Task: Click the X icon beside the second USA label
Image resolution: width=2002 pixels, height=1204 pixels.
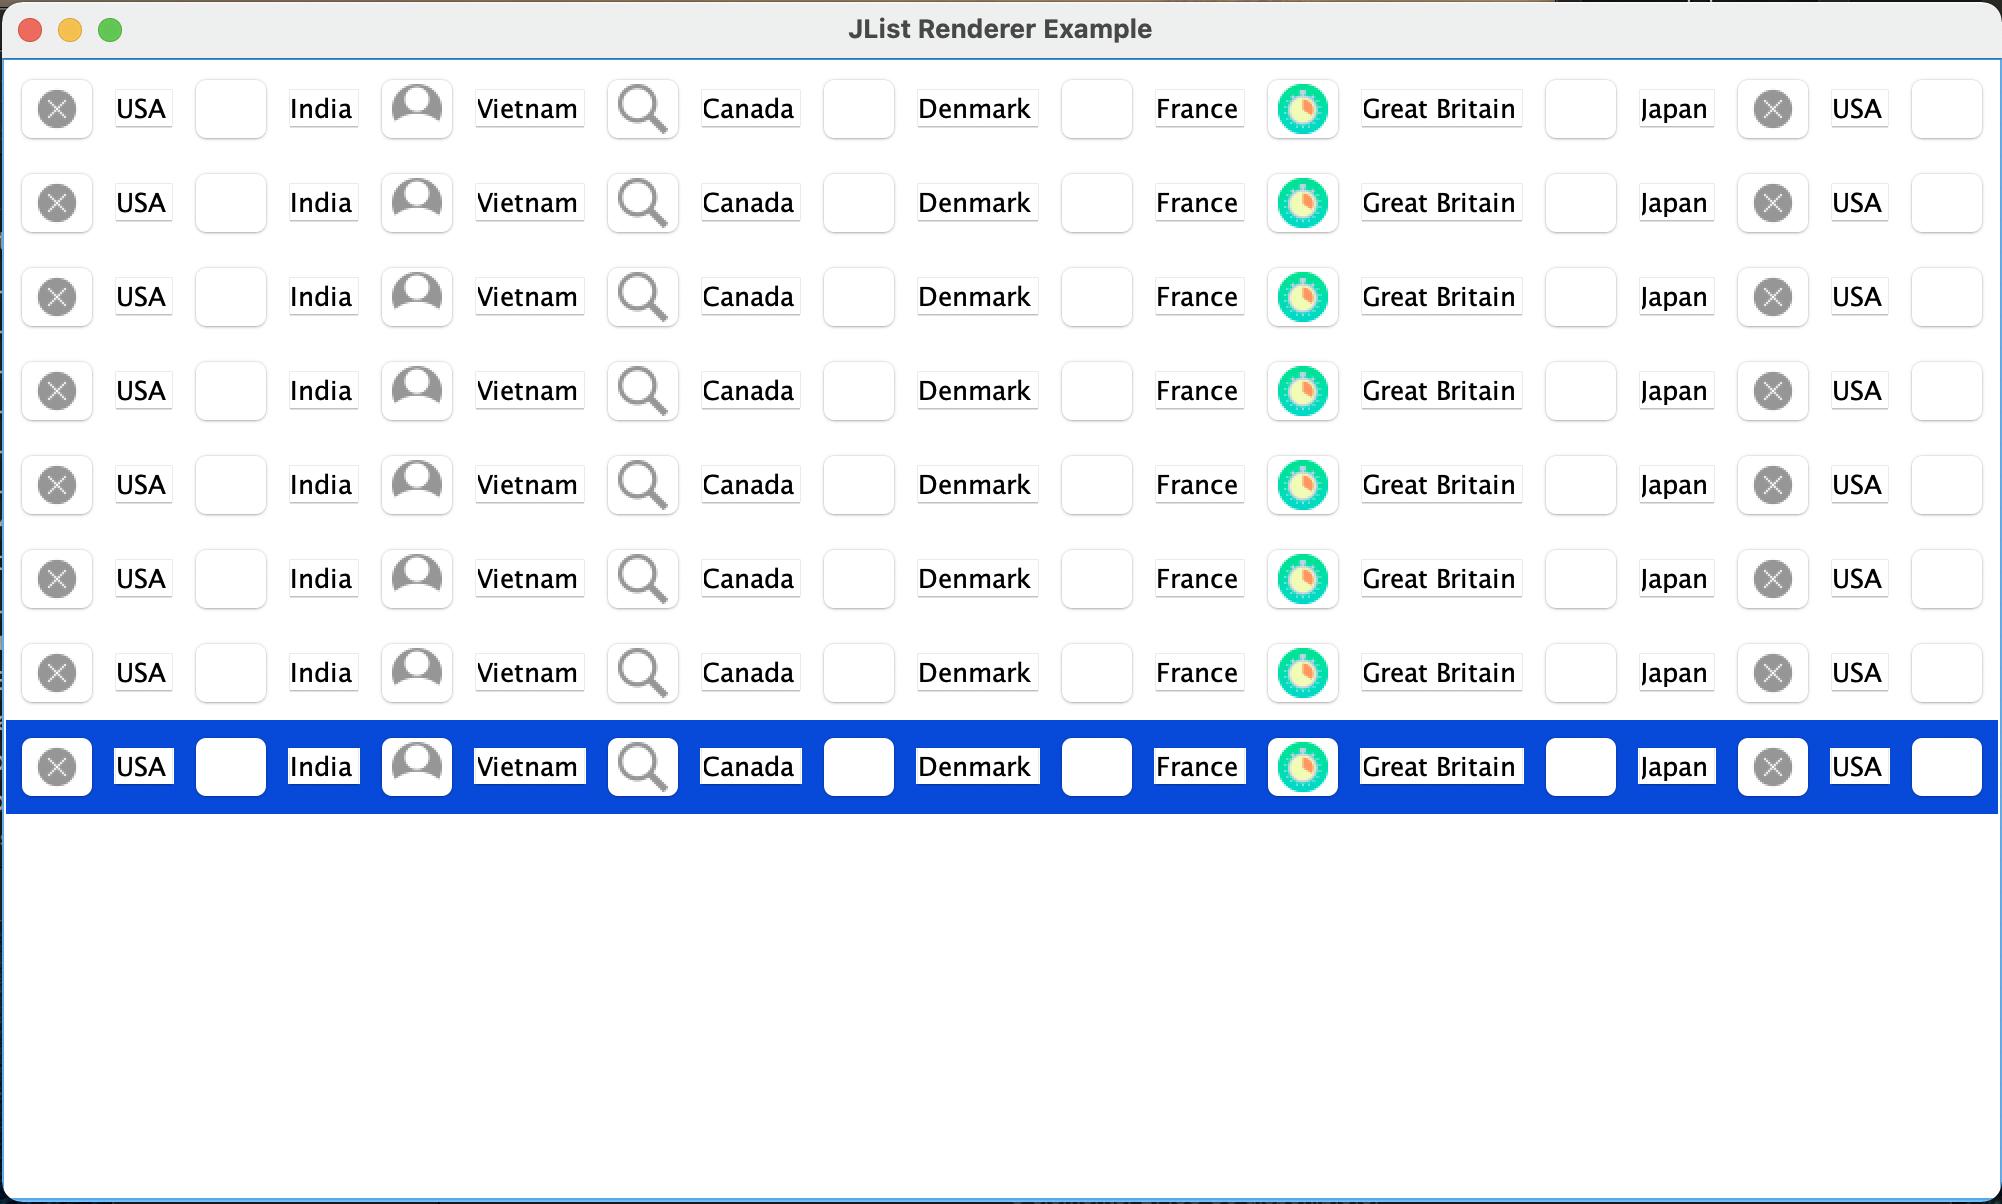Action: pos(1772,108)
